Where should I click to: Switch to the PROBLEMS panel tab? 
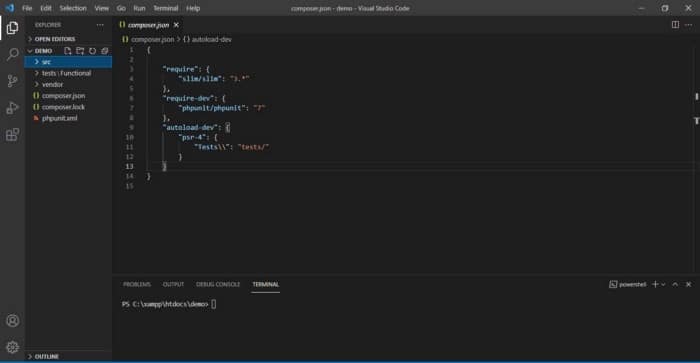pos(137,284)
